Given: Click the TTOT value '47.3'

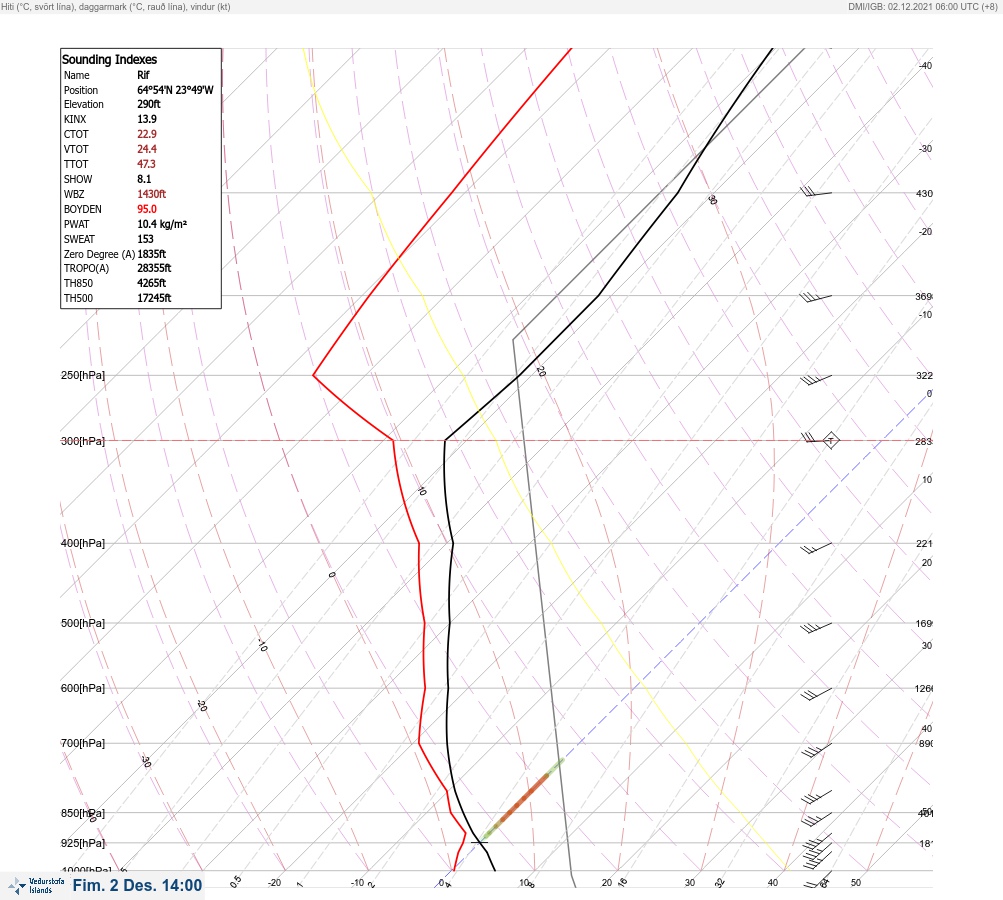Looking at the screenshot, I should pyautogui.click(x=146, y=164).
